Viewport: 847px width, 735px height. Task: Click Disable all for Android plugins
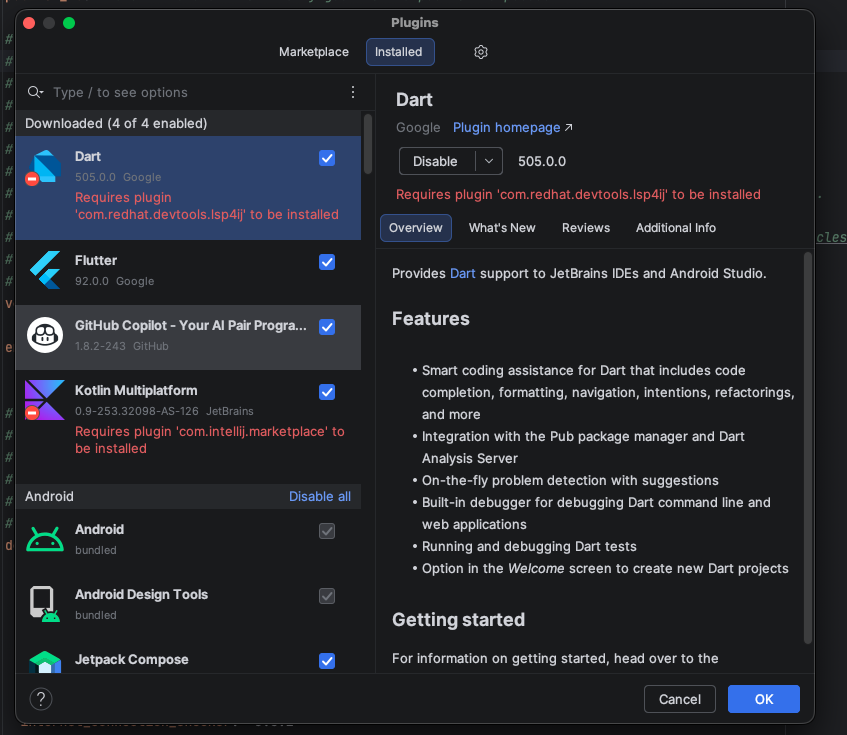[x=320, y=496]
